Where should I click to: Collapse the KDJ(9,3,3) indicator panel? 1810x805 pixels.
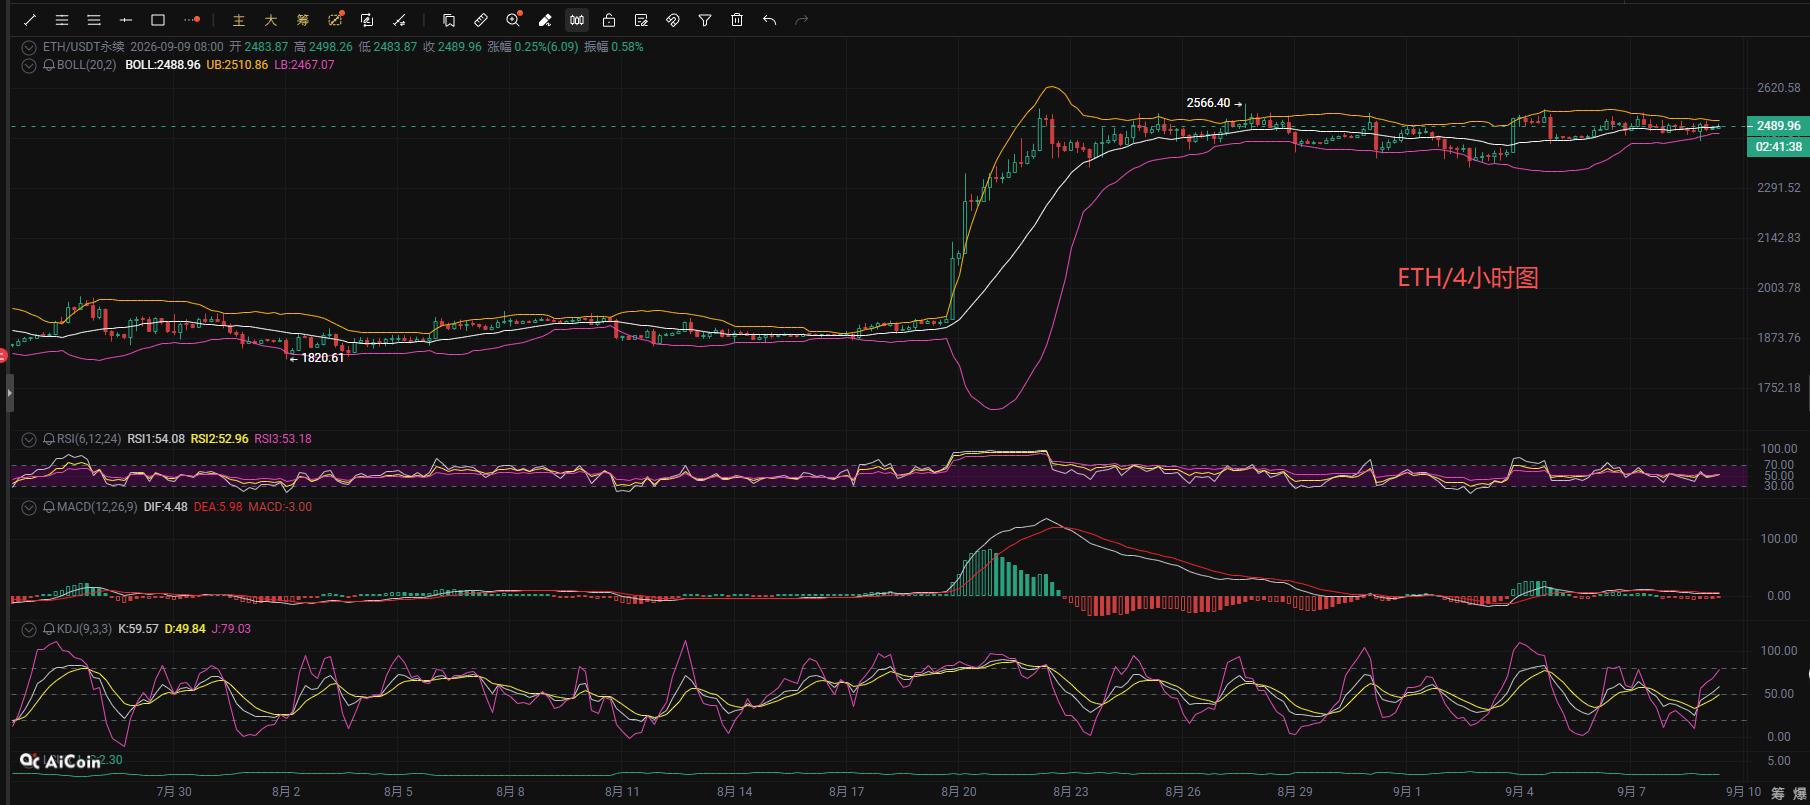click(x=29, y=629)
